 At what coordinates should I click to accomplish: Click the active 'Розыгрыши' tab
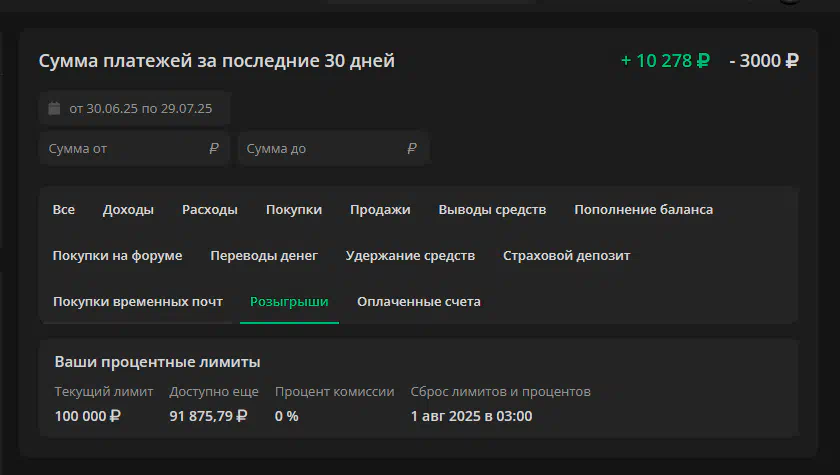(289, 301)
